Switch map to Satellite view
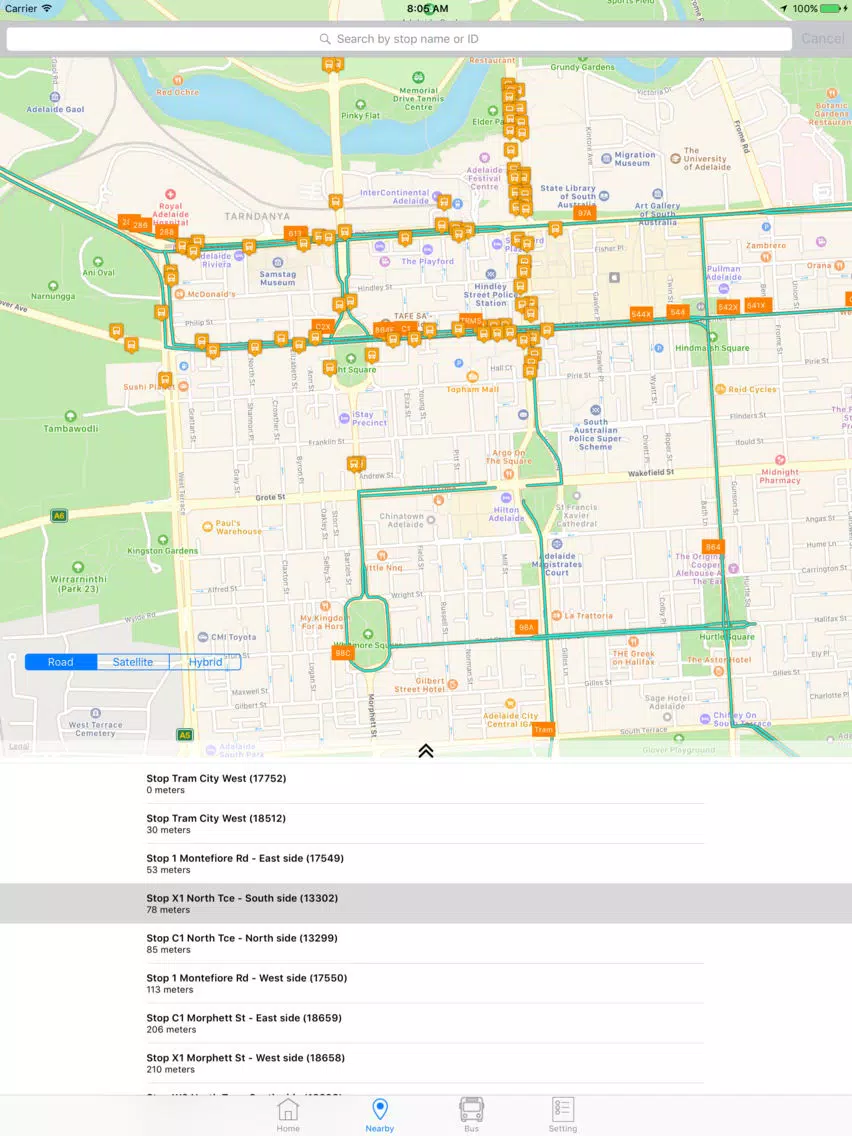The image size is (852, 1136). tap(133, 661)
